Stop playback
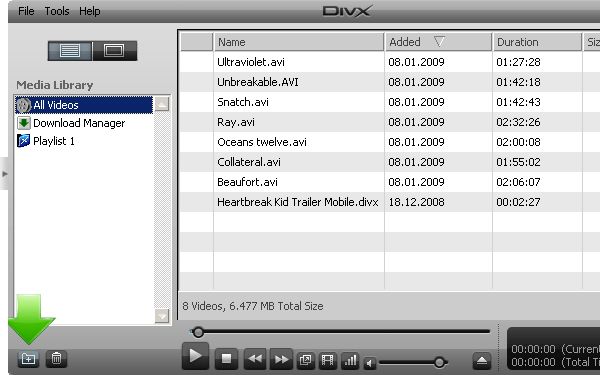This screenshot has width=600, height=375. click(x=226, y=359)
